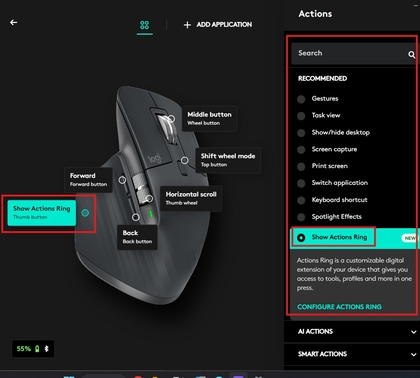
Task: Click the Bluetooth connection icon
Action: coord(47,349)
